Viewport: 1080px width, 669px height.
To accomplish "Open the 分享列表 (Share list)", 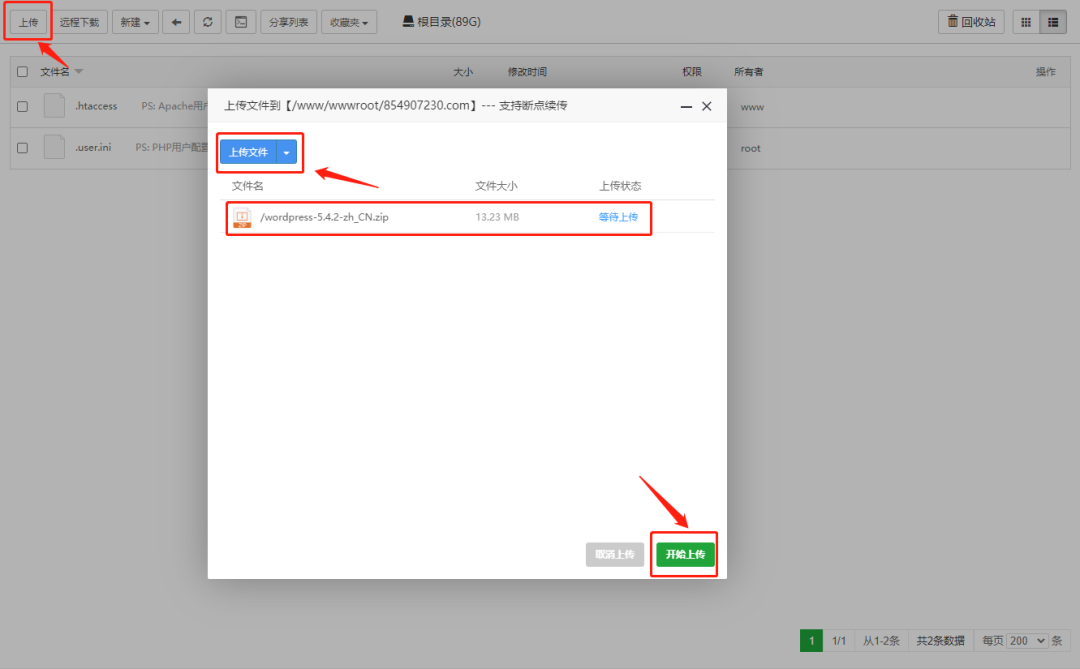I will click(289, 22).
